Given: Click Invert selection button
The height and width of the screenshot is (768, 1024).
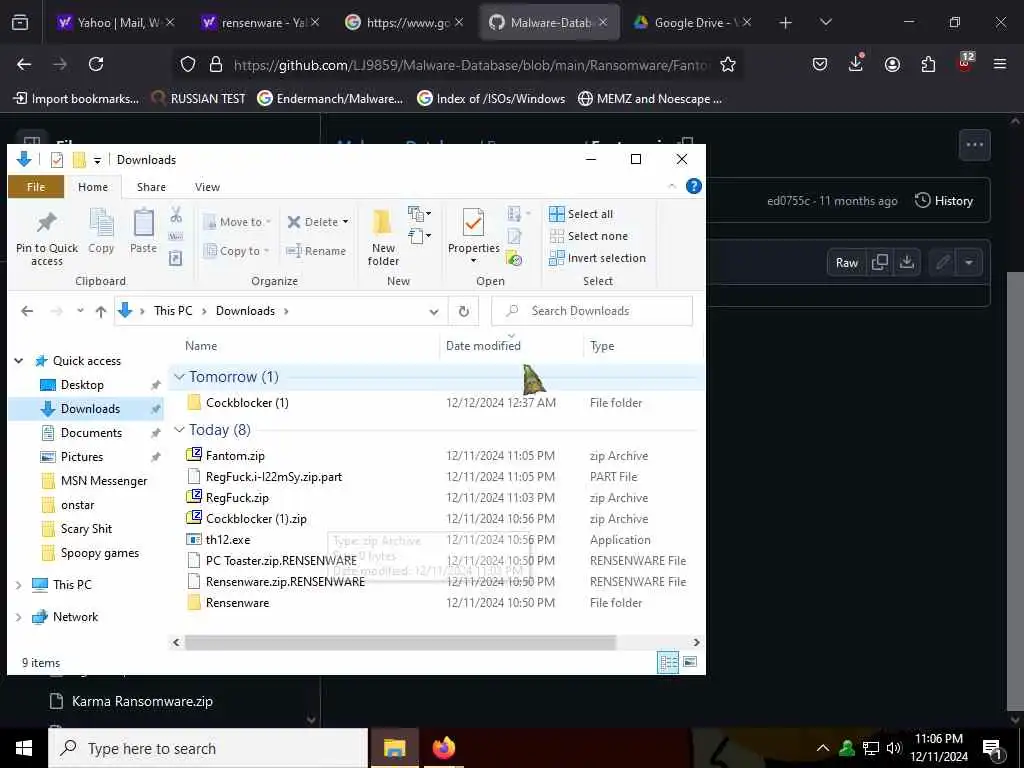Looking at the screenshot, I should 598,259.
